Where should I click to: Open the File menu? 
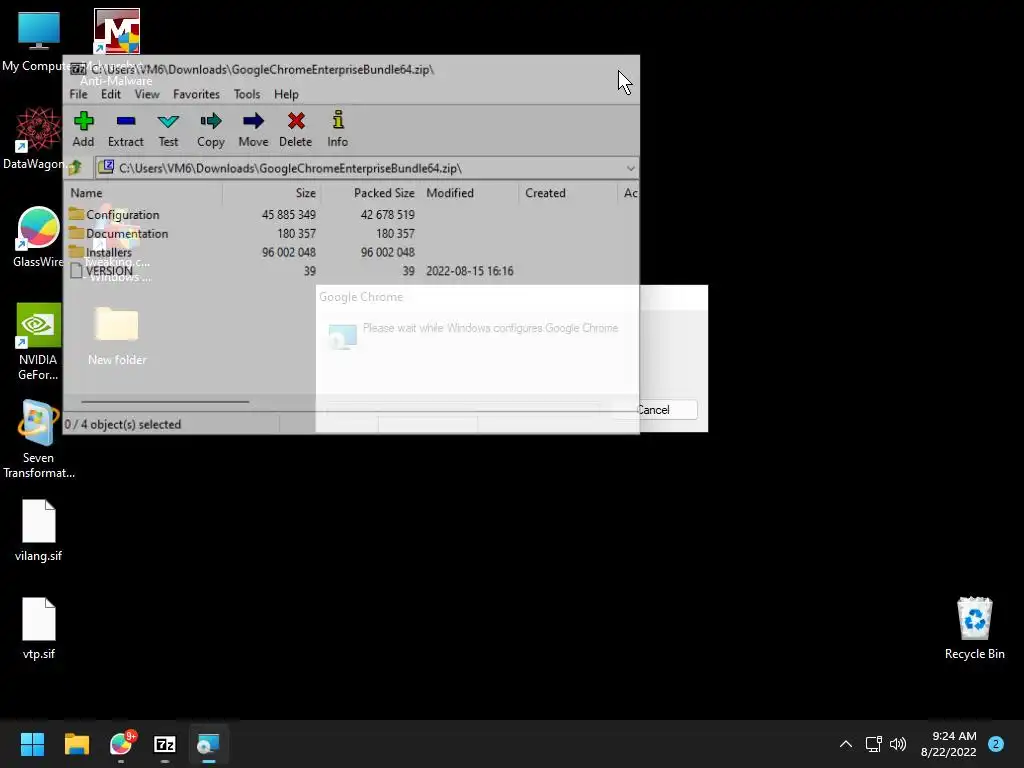point(78,94)
